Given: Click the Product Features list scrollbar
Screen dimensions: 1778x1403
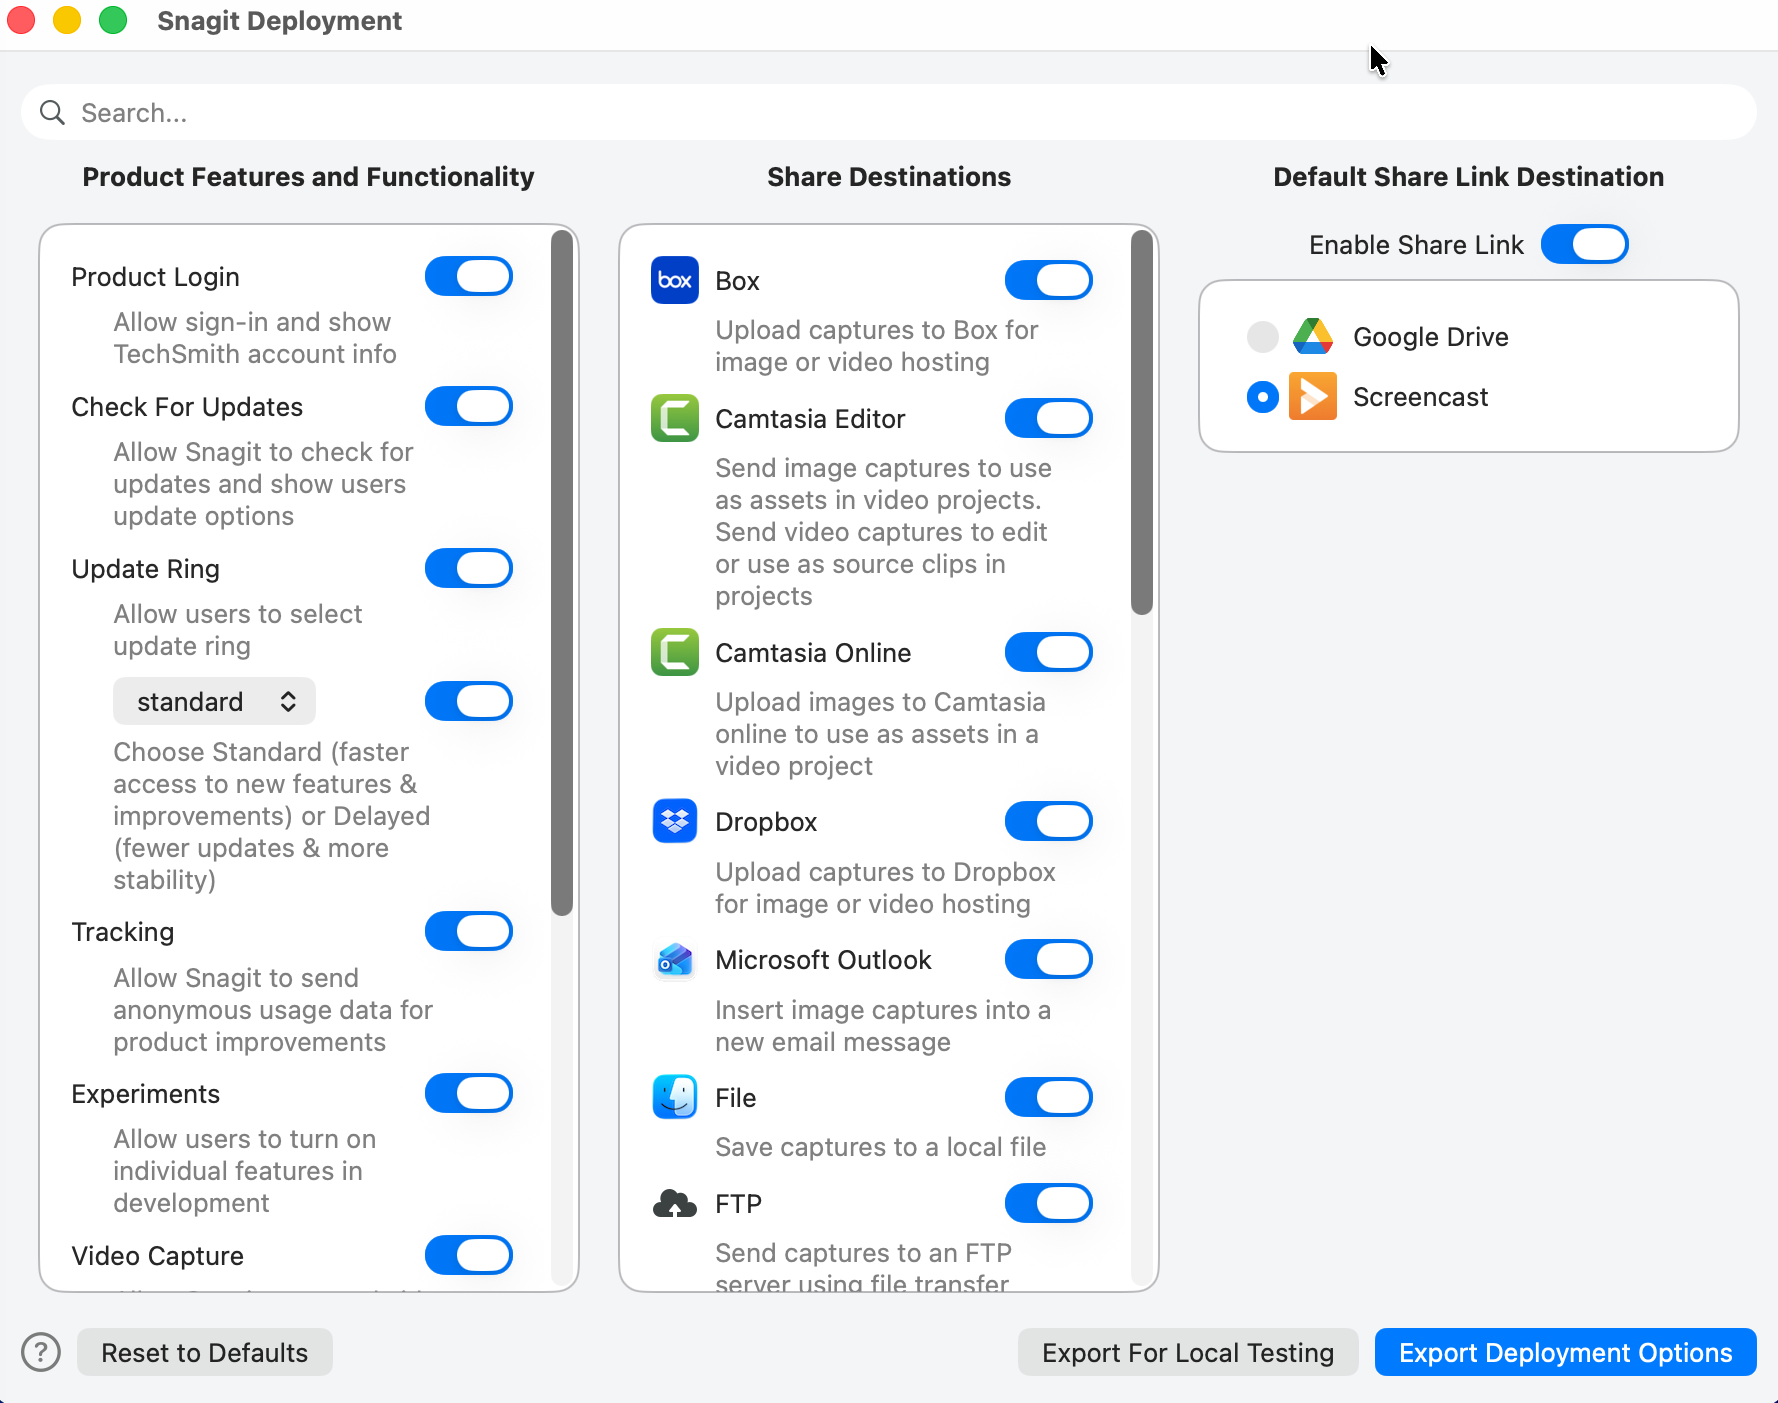Looking at the screenshot, I should [x=562, y=573].
